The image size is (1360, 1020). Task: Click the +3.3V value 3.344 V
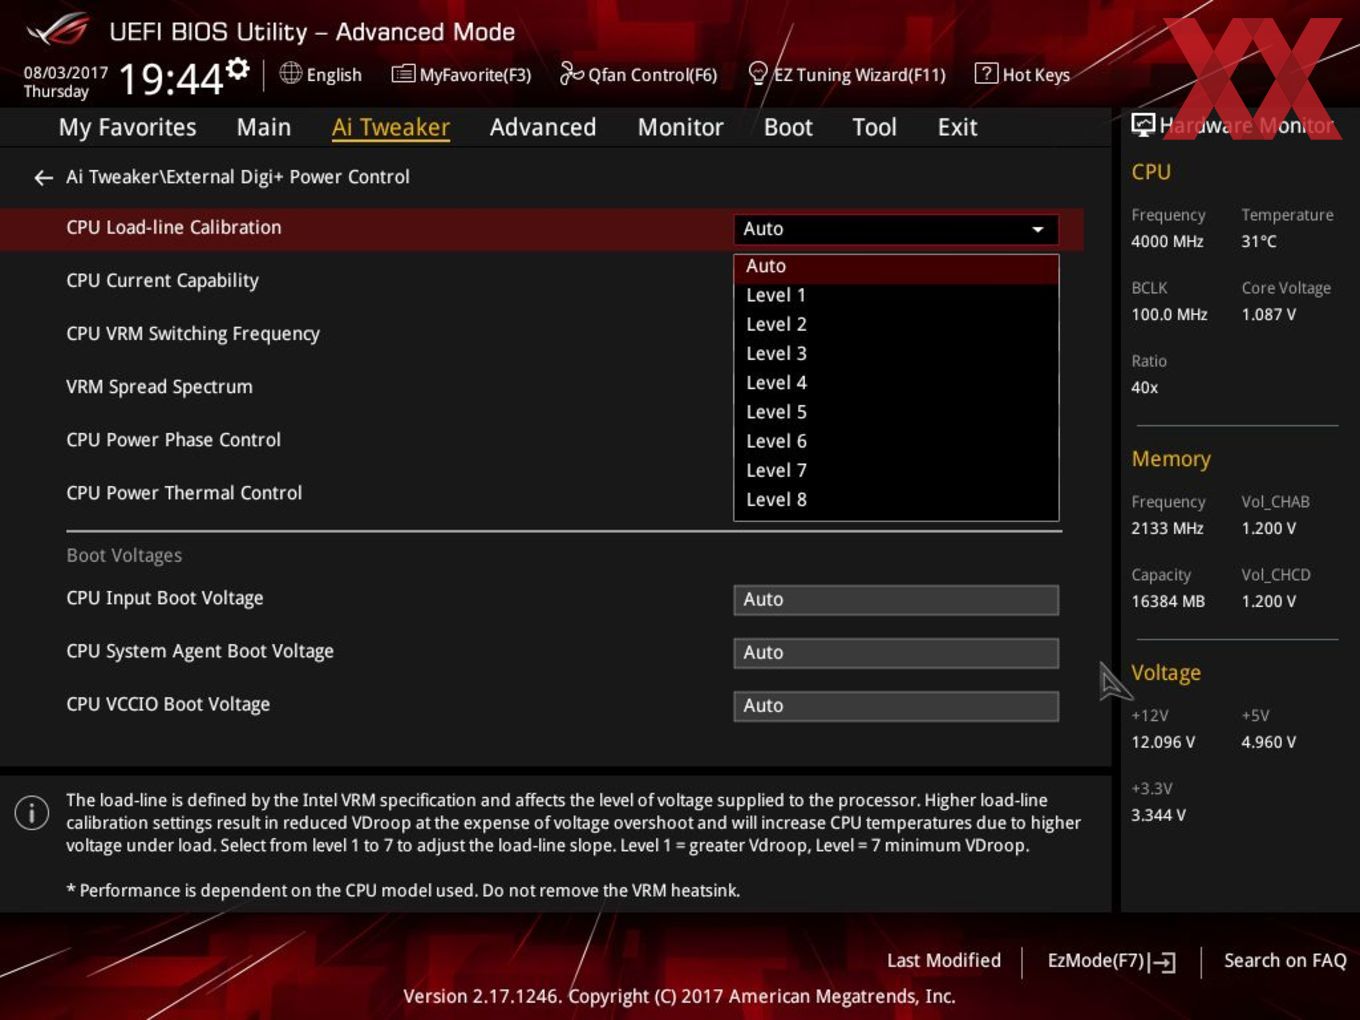[x=1158, y=816]
